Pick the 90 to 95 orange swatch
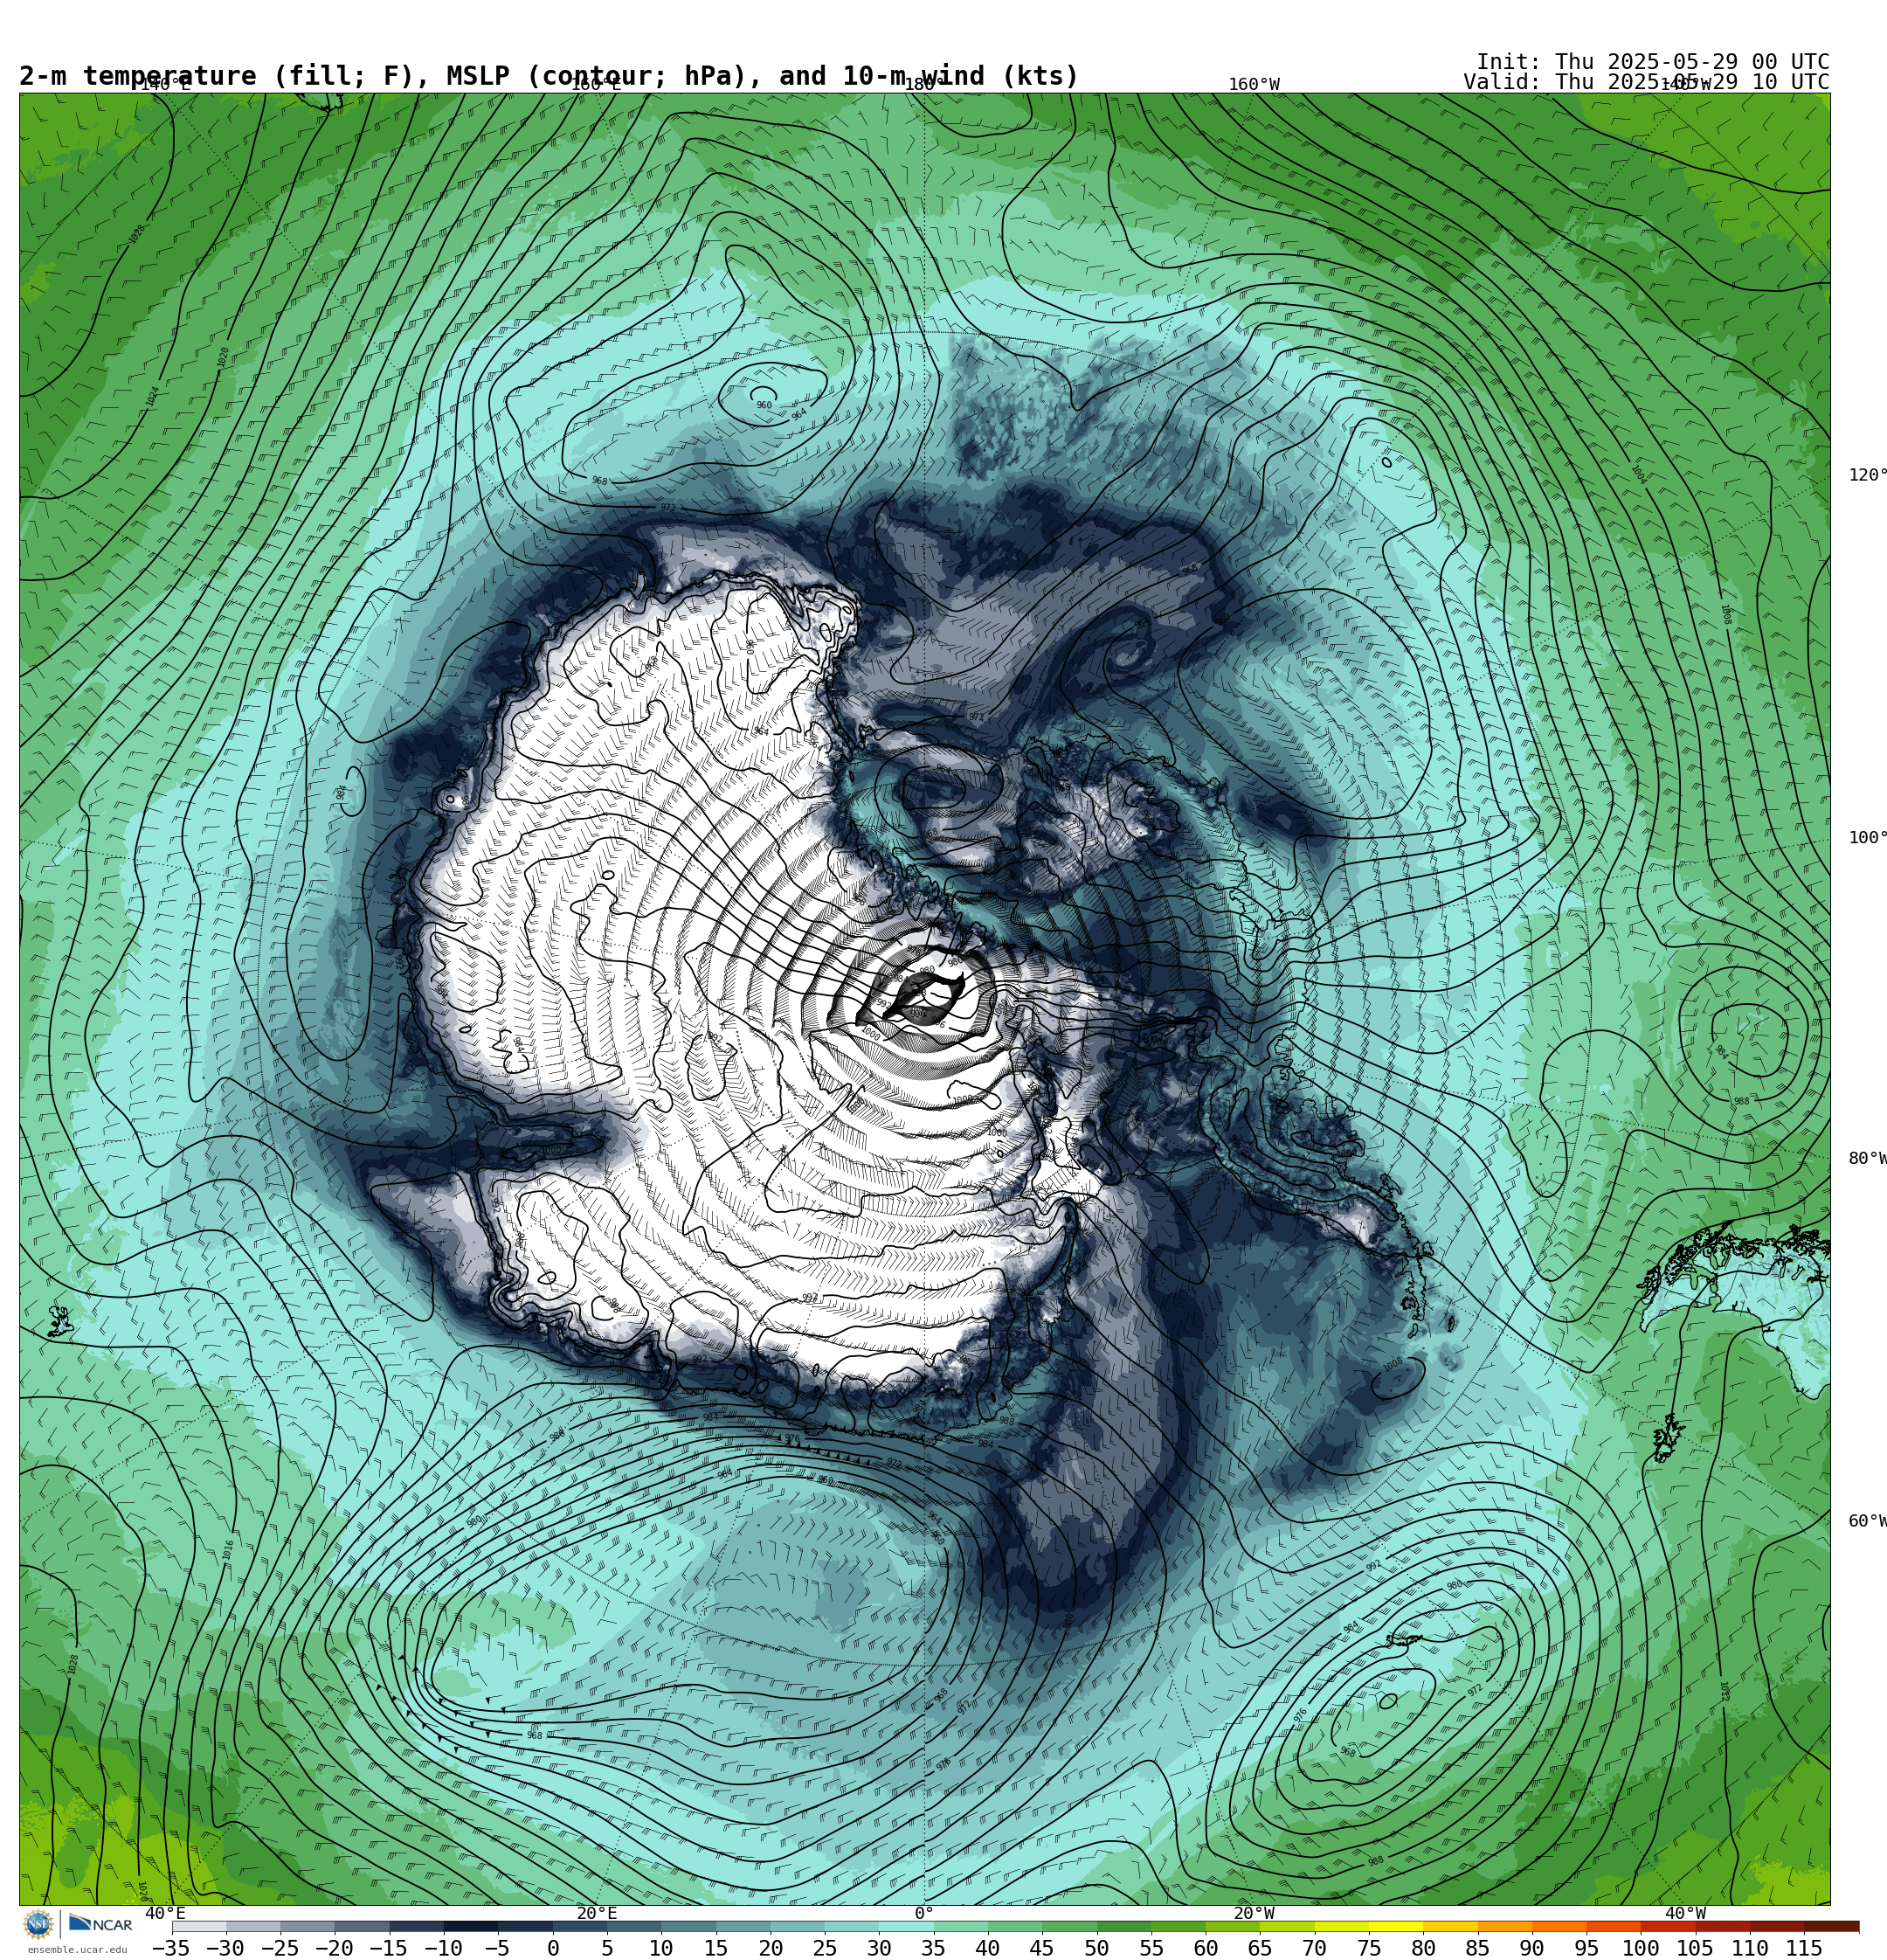 pos(1559,1926)
